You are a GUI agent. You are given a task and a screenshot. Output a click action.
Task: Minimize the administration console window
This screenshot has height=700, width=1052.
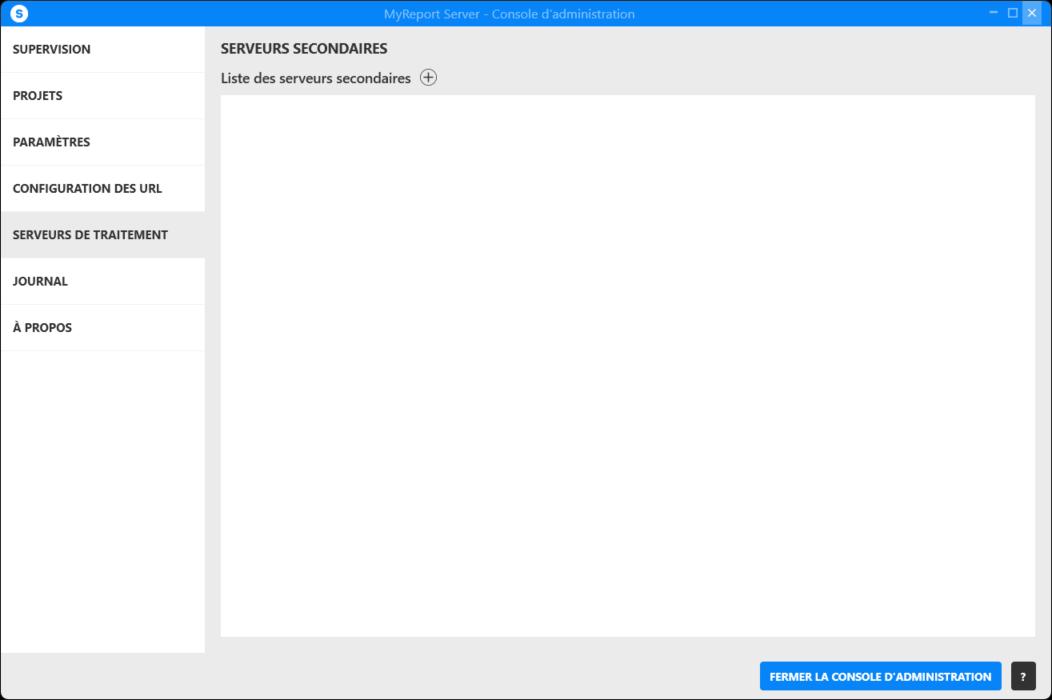(993, 13)
